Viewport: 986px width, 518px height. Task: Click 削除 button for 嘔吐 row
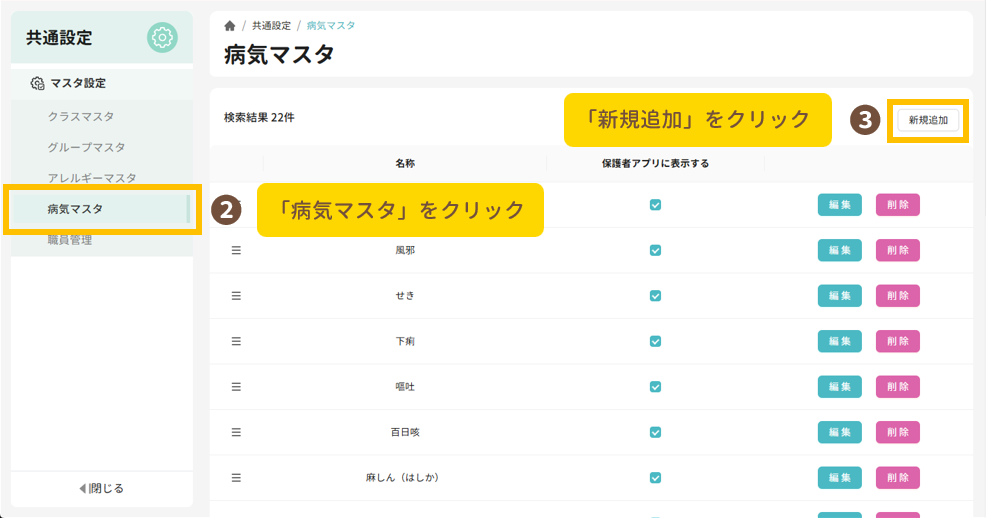point(897,387)
